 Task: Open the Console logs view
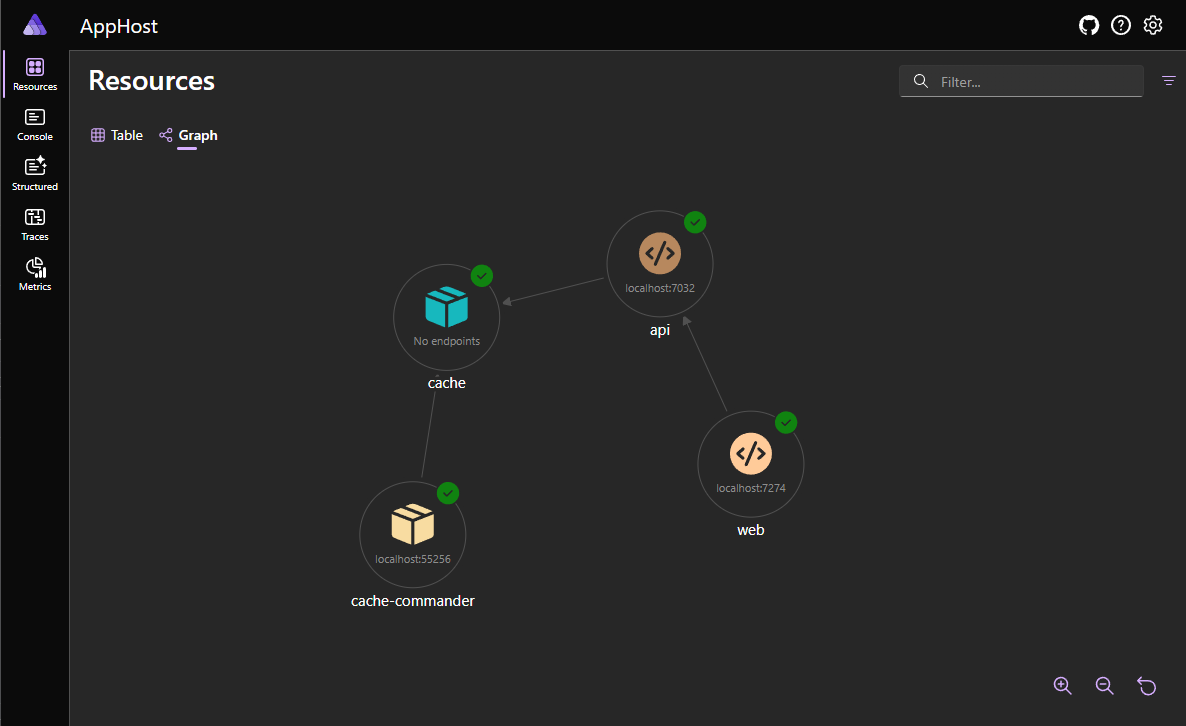tap(34, 122)
